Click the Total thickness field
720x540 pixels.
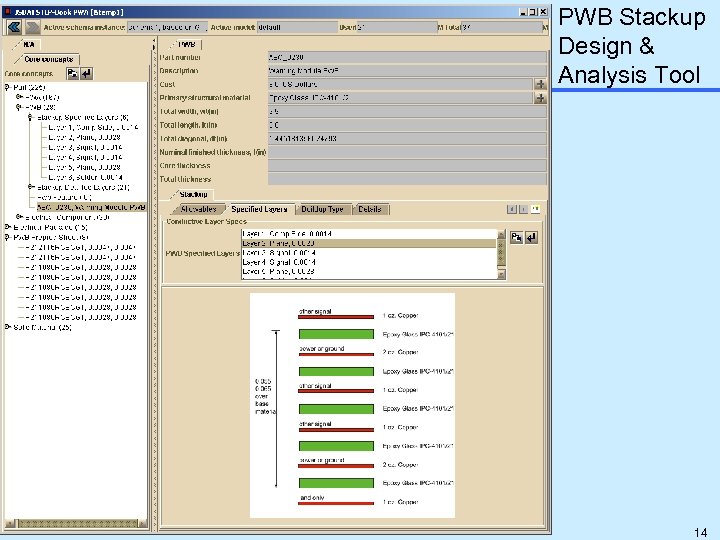[x=407, y=179]
